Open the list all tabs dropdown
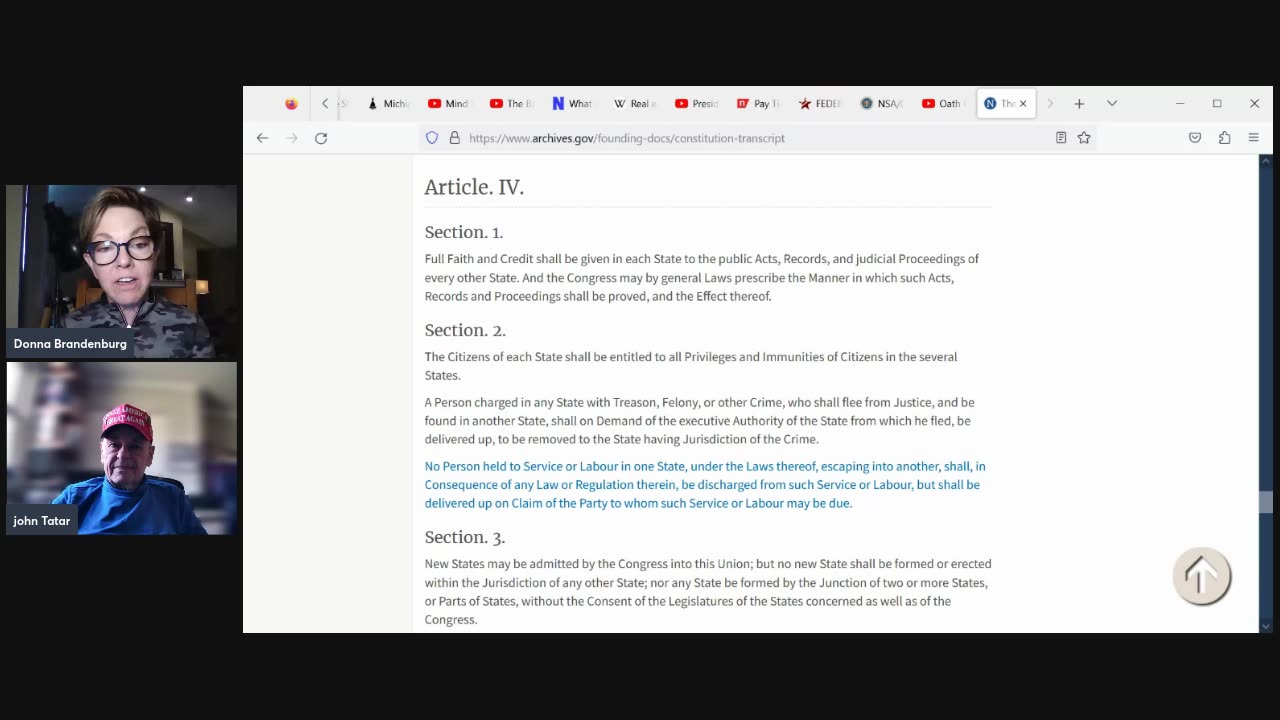Screen dimensions: 1280x720 [x=1111, y=103]
